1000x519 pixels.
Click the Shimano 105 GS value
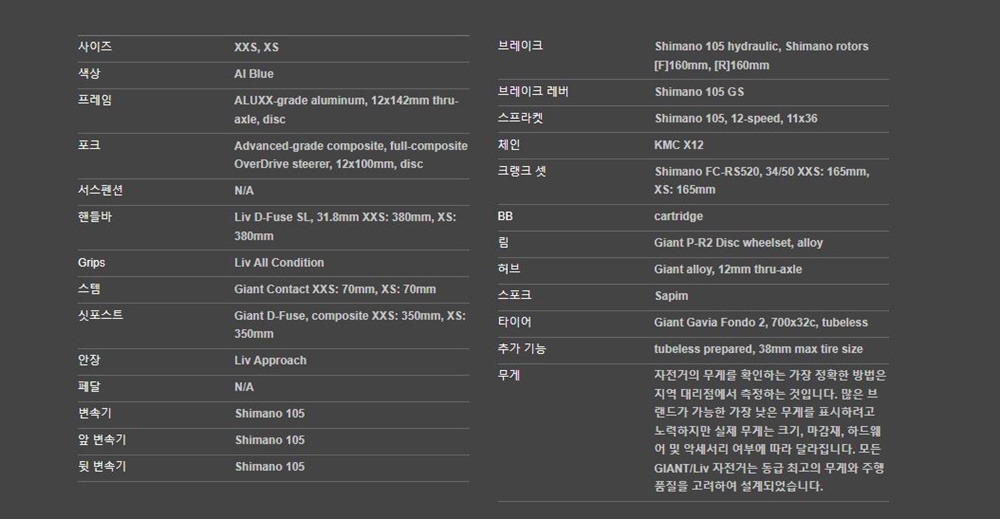699,92
